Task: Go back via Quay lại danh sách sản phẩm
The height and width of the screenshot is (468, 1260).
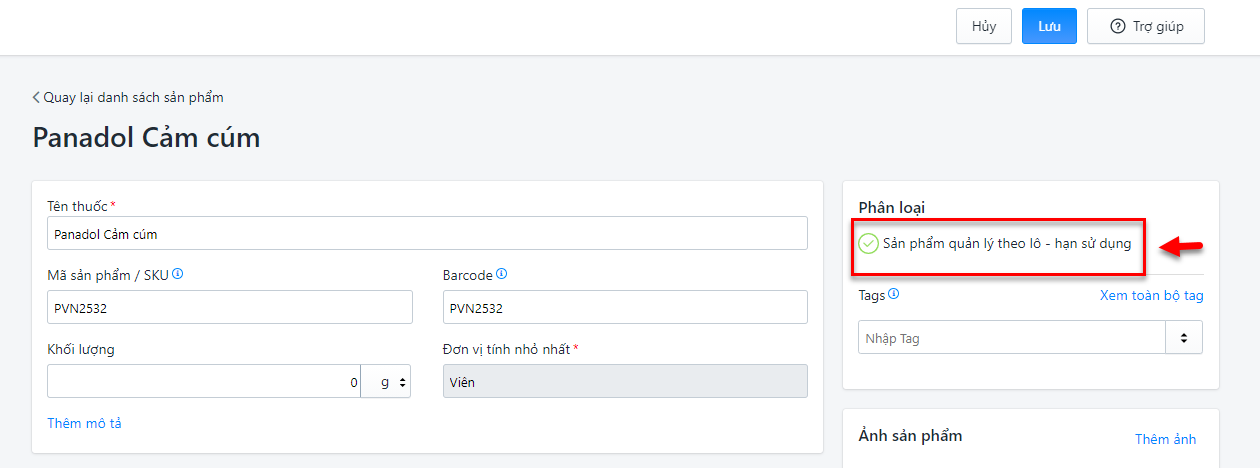Action: (128, 97)
